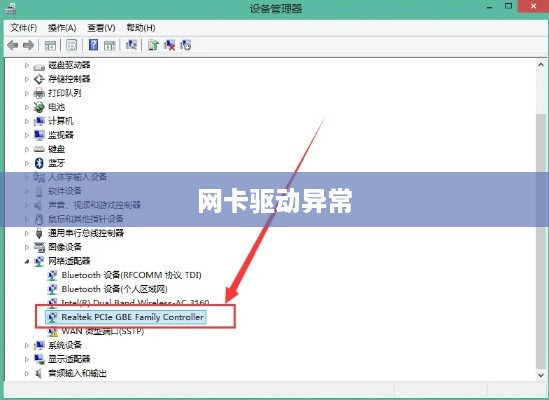Viewport: 549px width, 400px height.
Task: Expand the 显示适配器 node arrow
Action: coord(27,359)
